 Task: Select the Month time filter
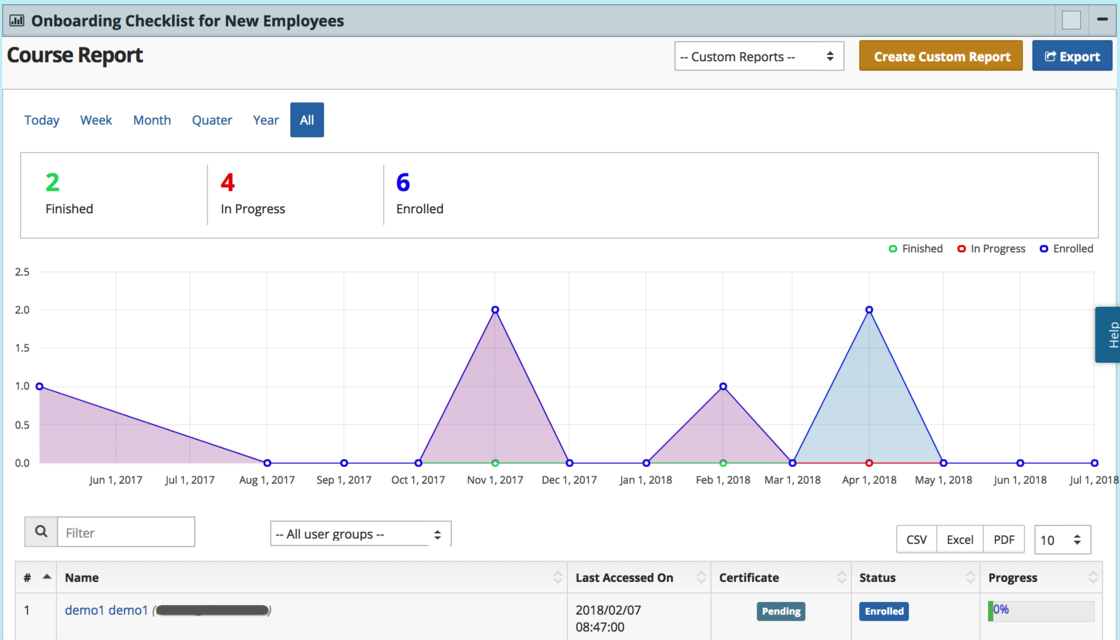pyautogui.click(x=151, y=120)
